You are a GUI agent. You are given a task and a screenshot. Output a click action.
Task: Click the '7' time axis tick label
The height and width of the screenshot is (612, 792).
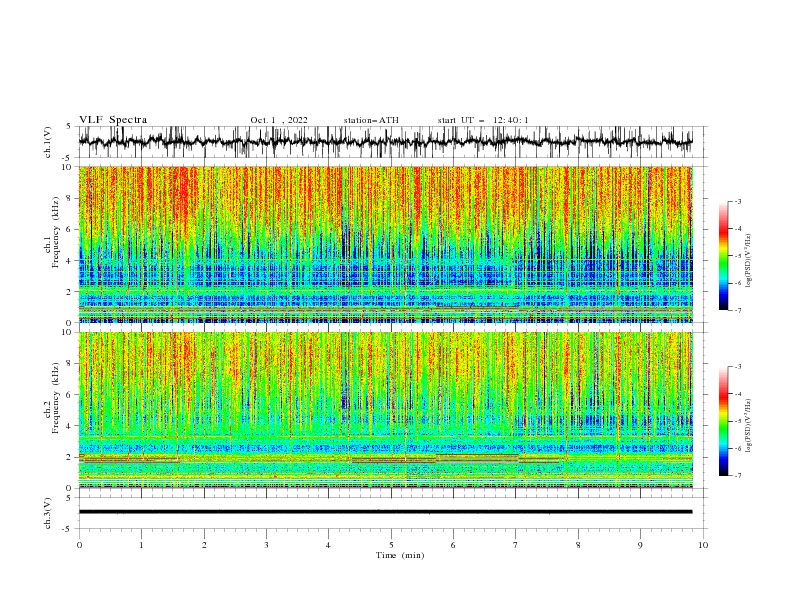pyautogui.click(x=516, y=545)
